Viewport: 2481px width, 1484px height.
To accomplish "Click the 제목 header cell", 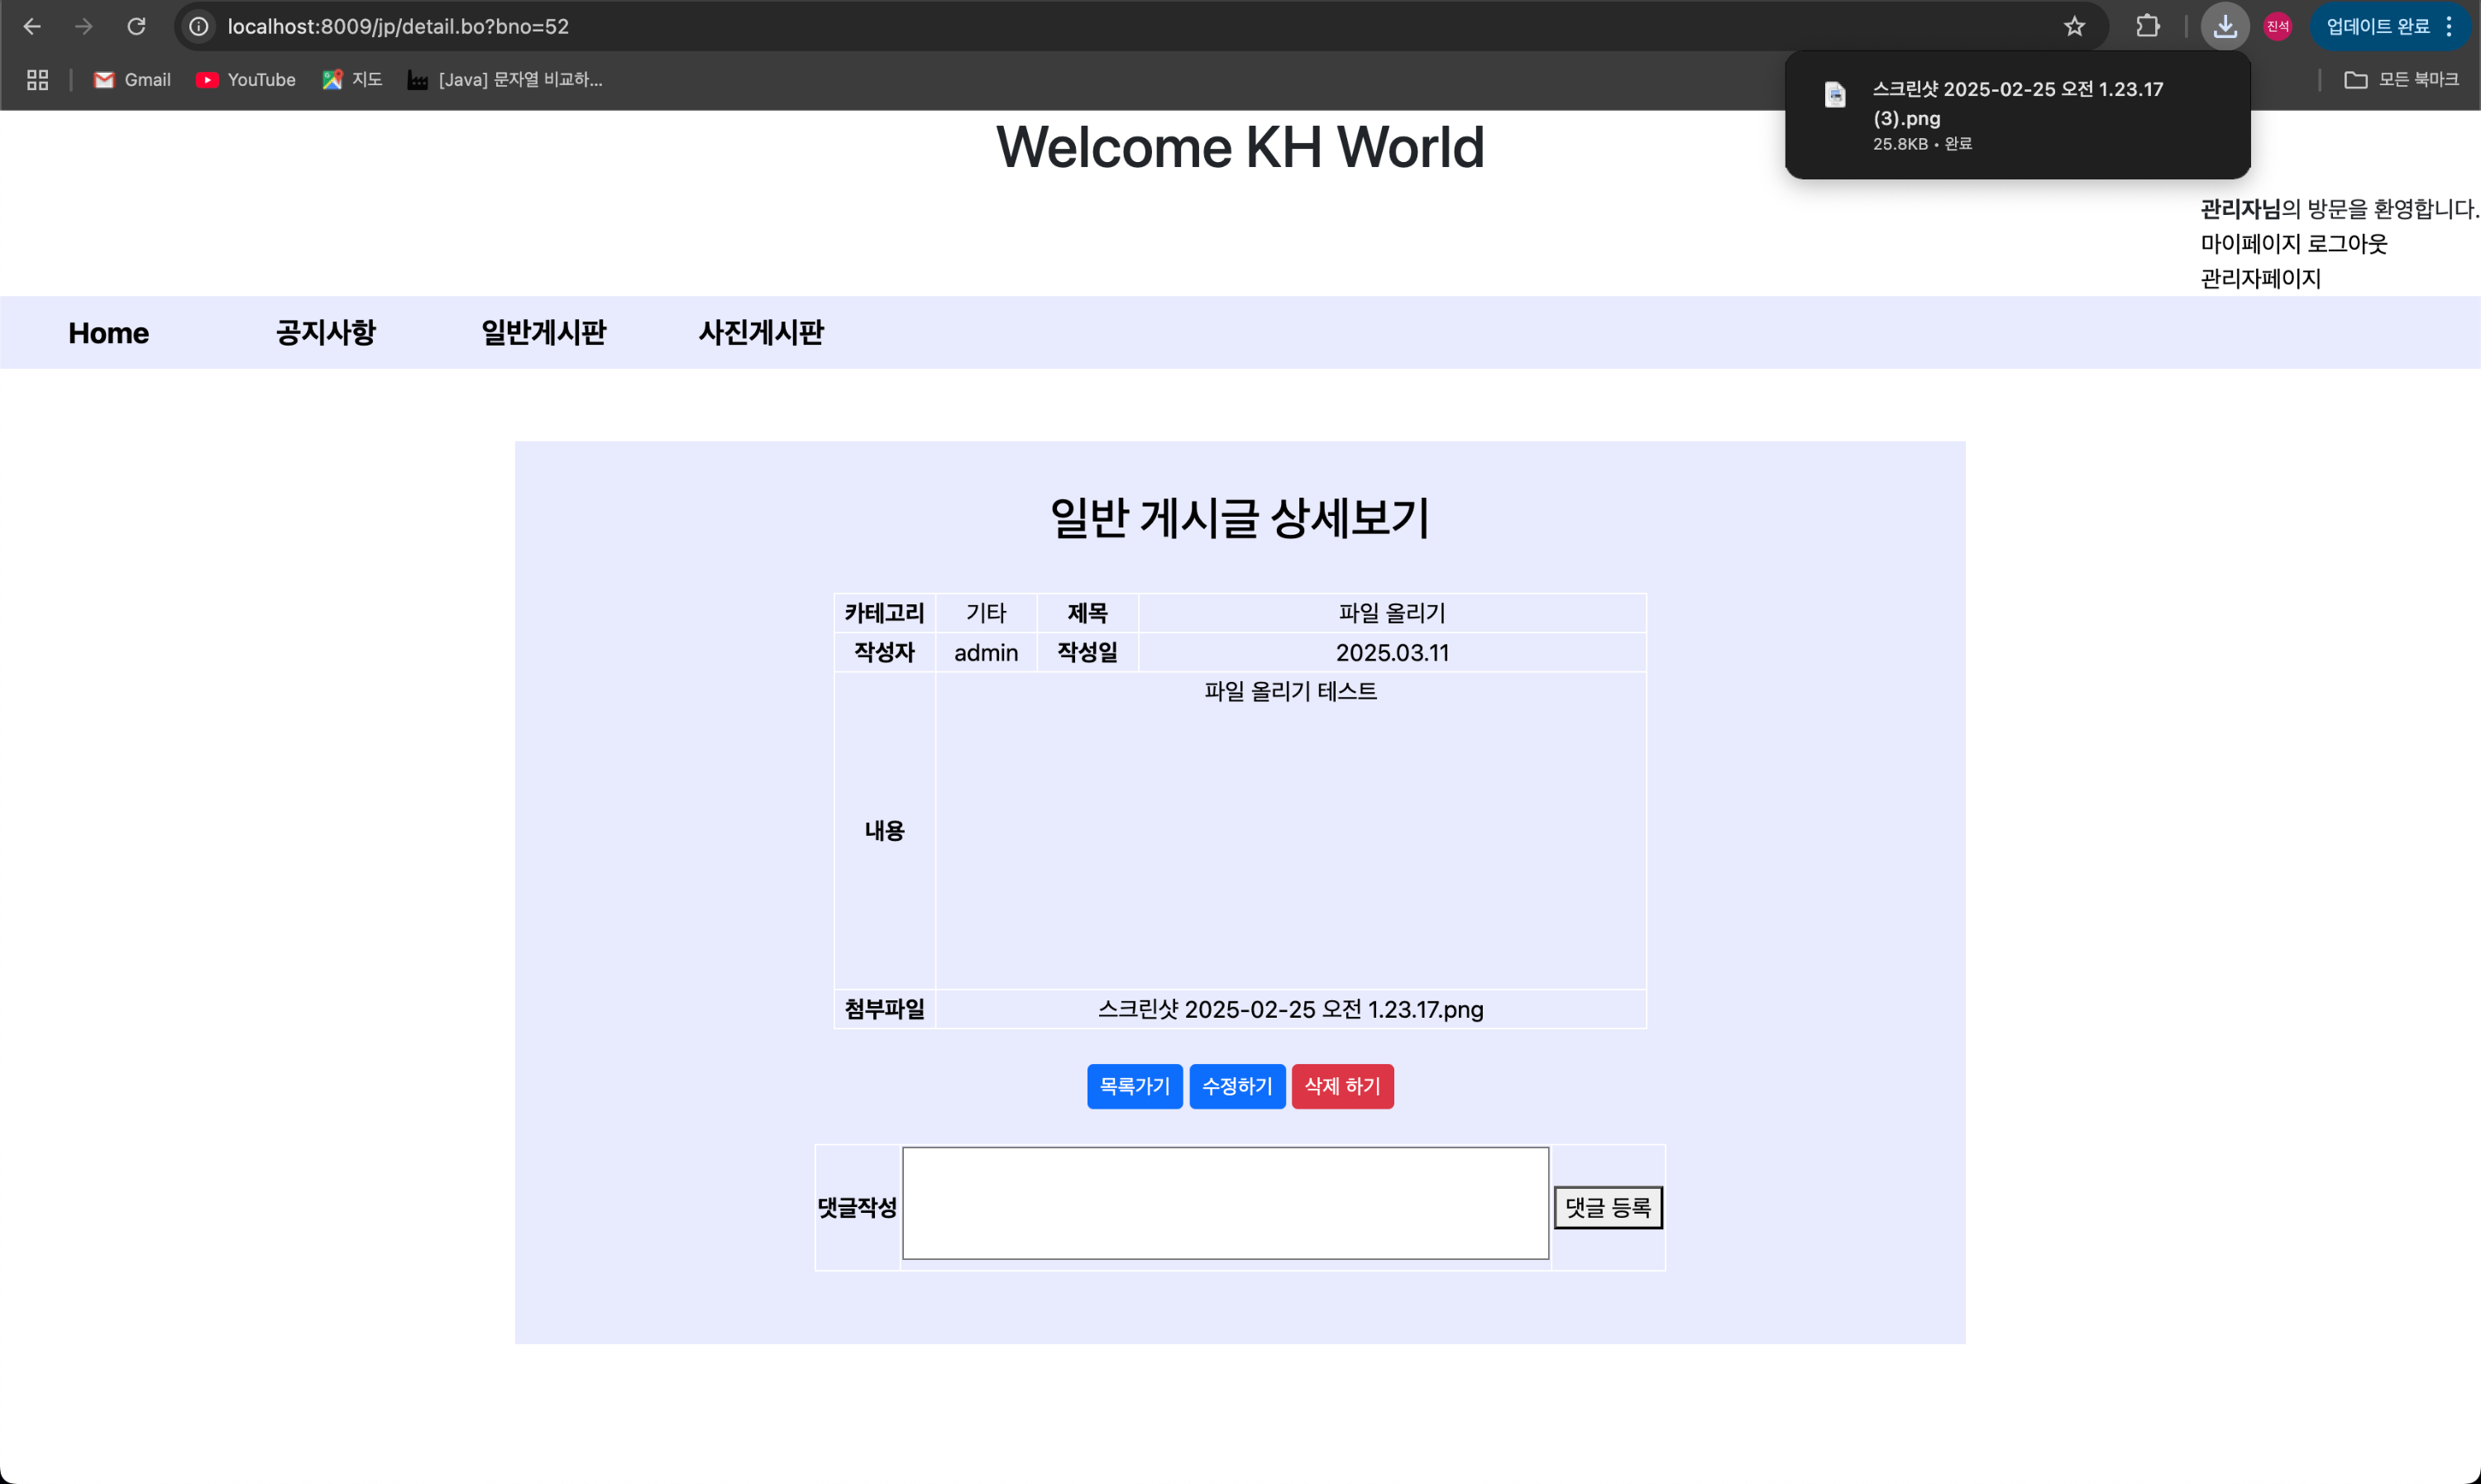I will pyautogui.click(x=1088, y=614).
